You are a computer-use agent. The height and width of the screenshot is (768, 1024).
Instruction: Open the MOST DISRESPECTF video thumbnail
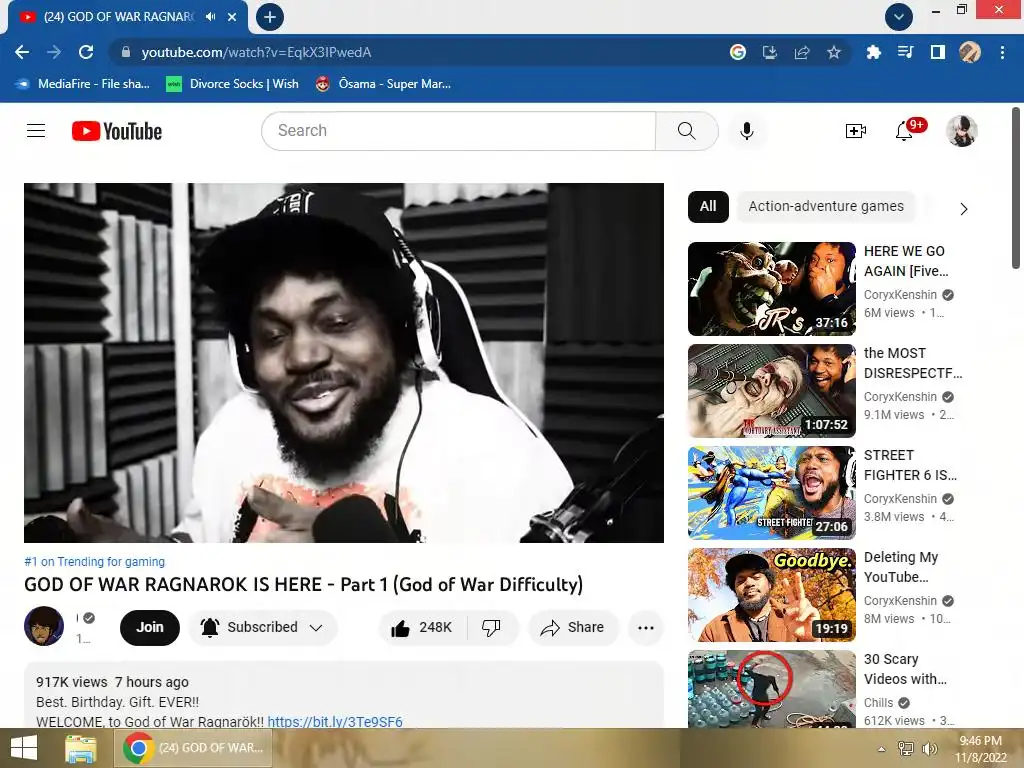click(771, 391)
